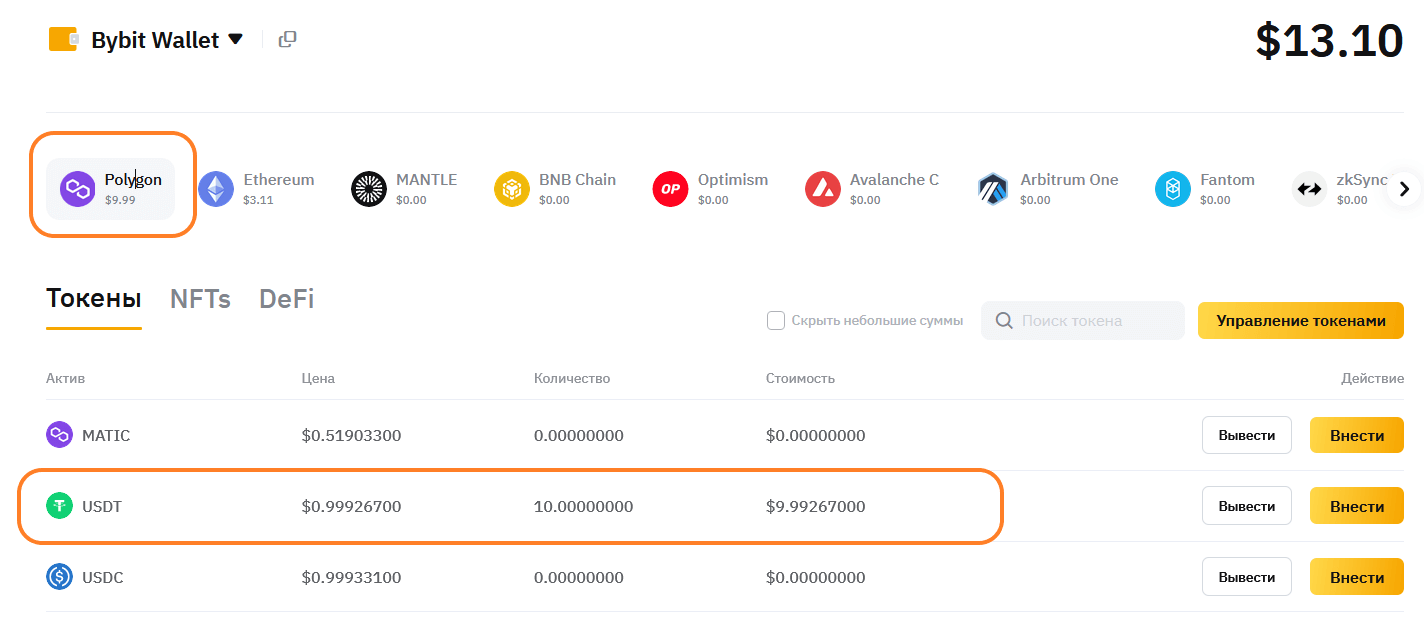Enable the Скрыть небольшие суммы checkbox

(775, 321)
